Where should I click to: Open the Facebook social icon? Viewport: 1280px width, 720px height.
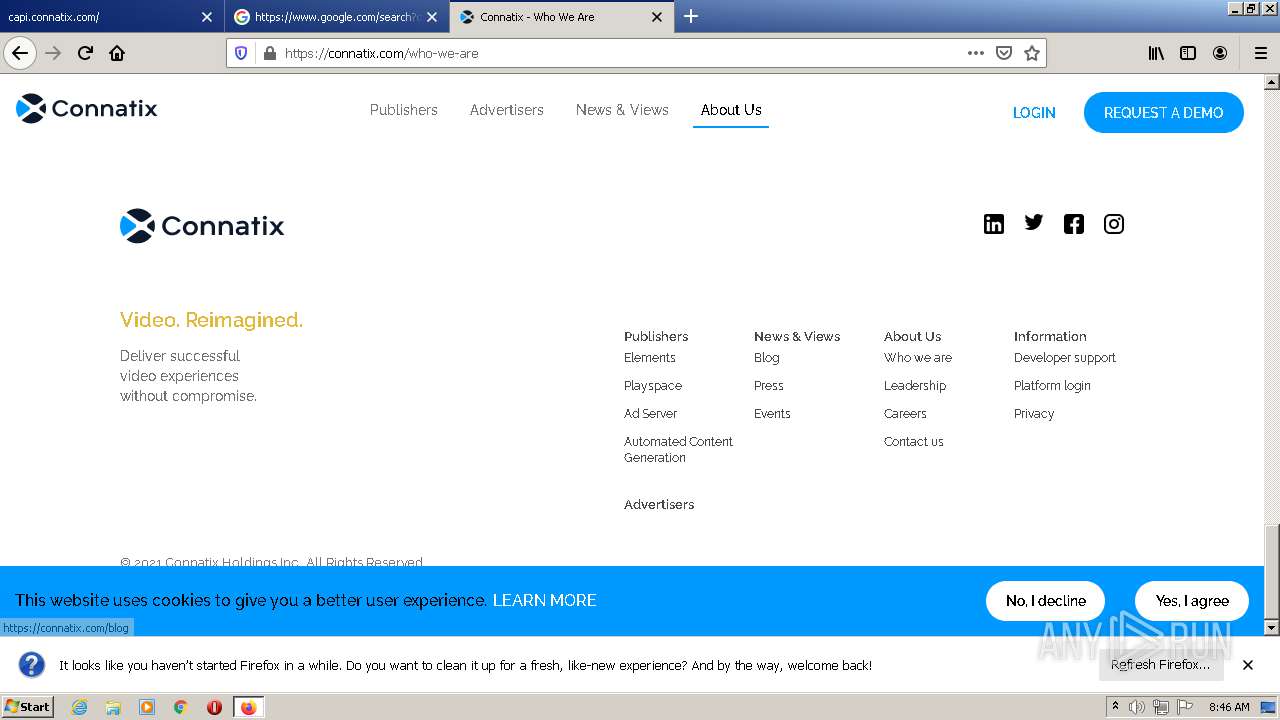(1073, 224)
